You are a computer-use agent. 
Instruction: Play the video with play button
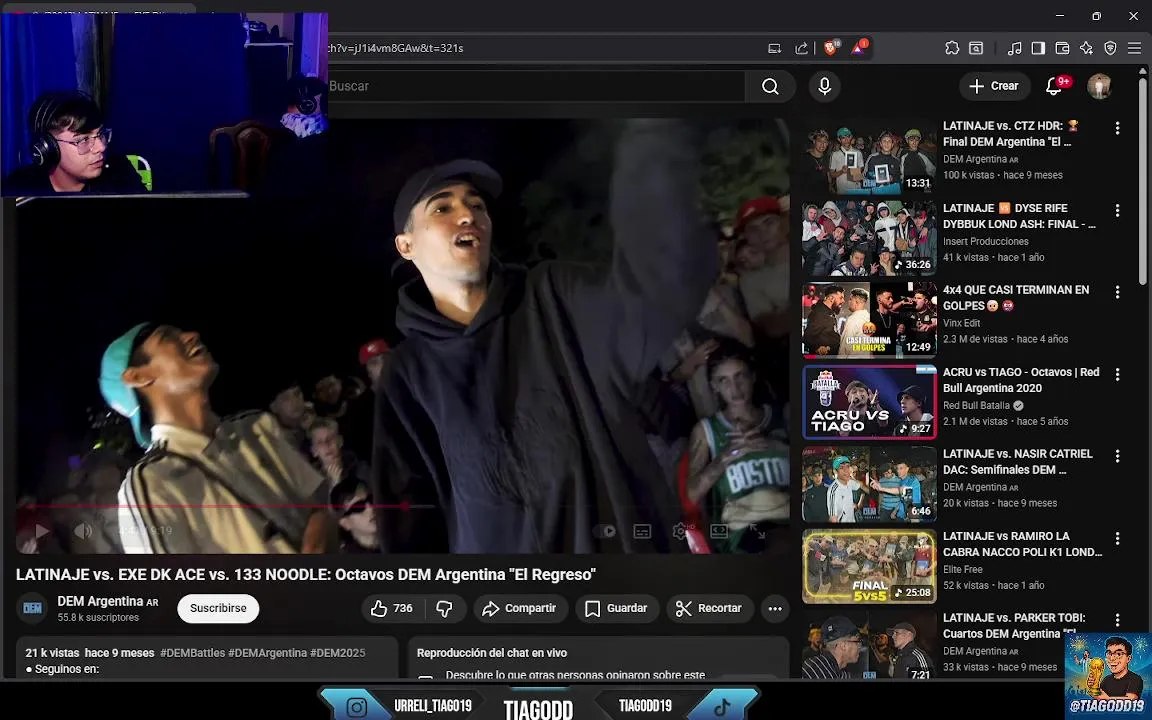(x=42, y=530)
